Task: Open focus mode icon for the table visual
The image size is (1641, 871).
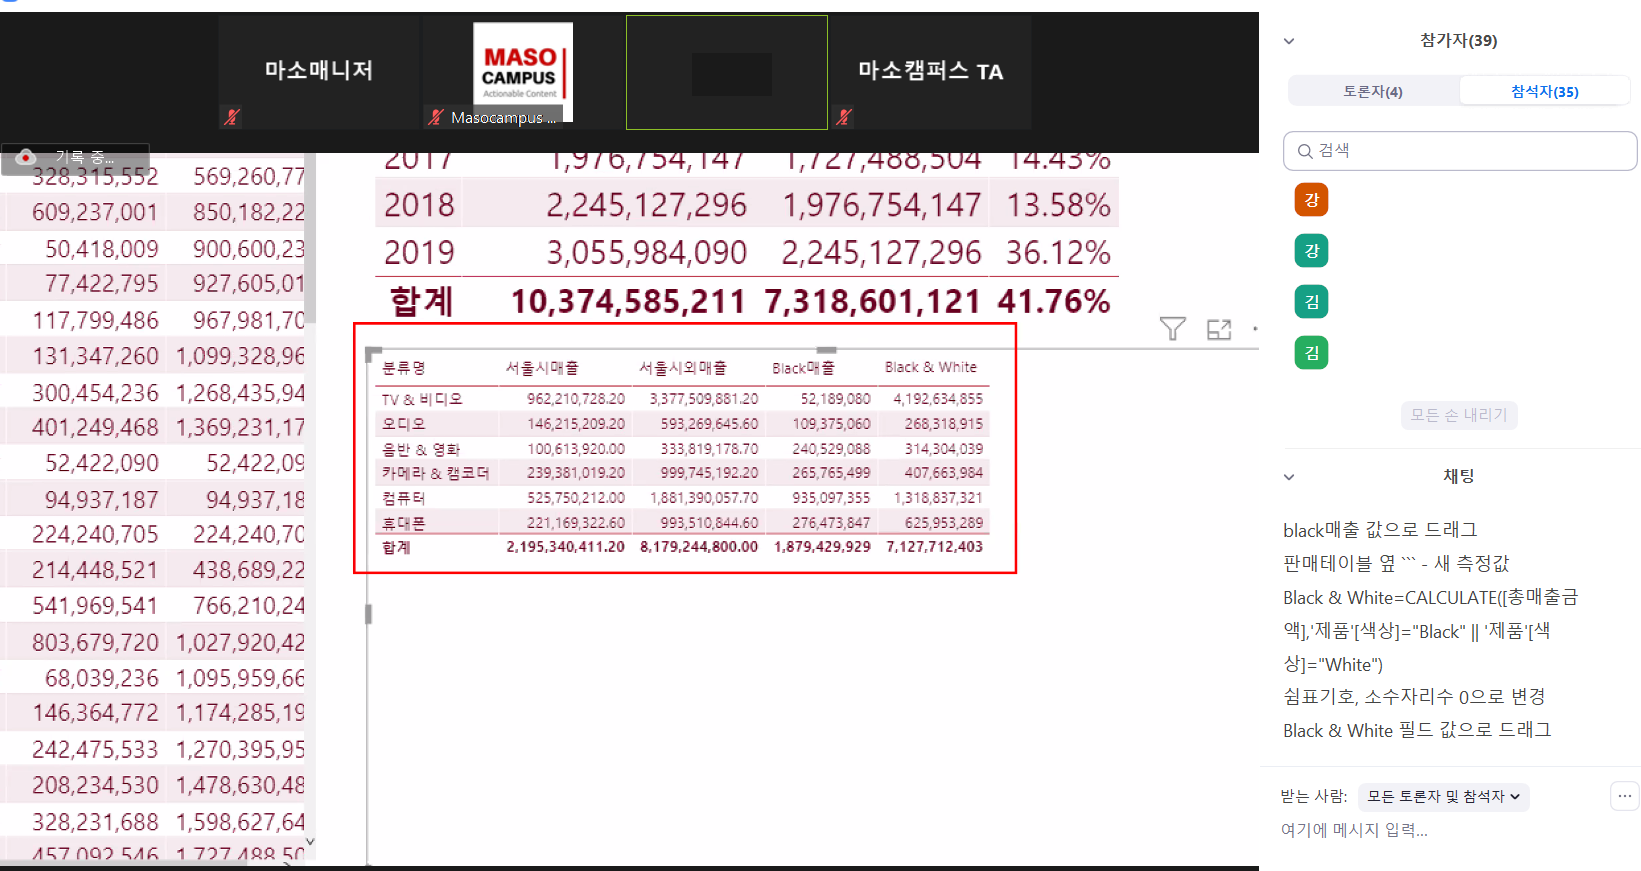Action: tap(1218, 329)
